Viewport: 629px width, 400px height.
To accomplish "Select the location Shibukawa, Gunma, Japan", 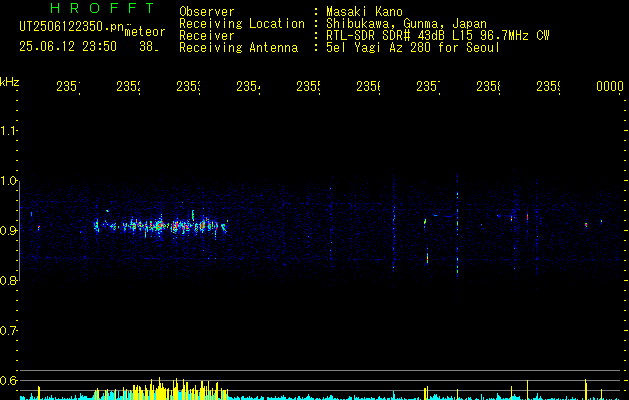I will point(406,24).
